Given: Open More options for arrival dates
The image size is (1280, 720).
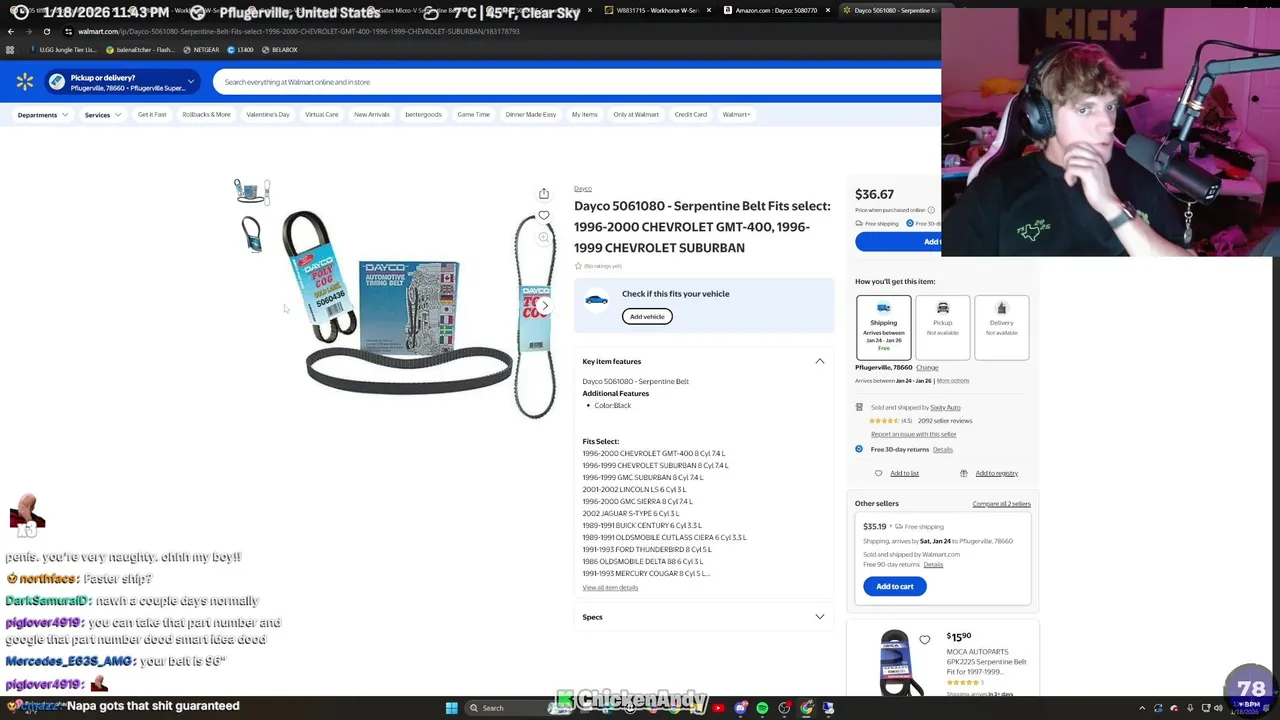Looking at the screenshot, I should coord(953,380).
